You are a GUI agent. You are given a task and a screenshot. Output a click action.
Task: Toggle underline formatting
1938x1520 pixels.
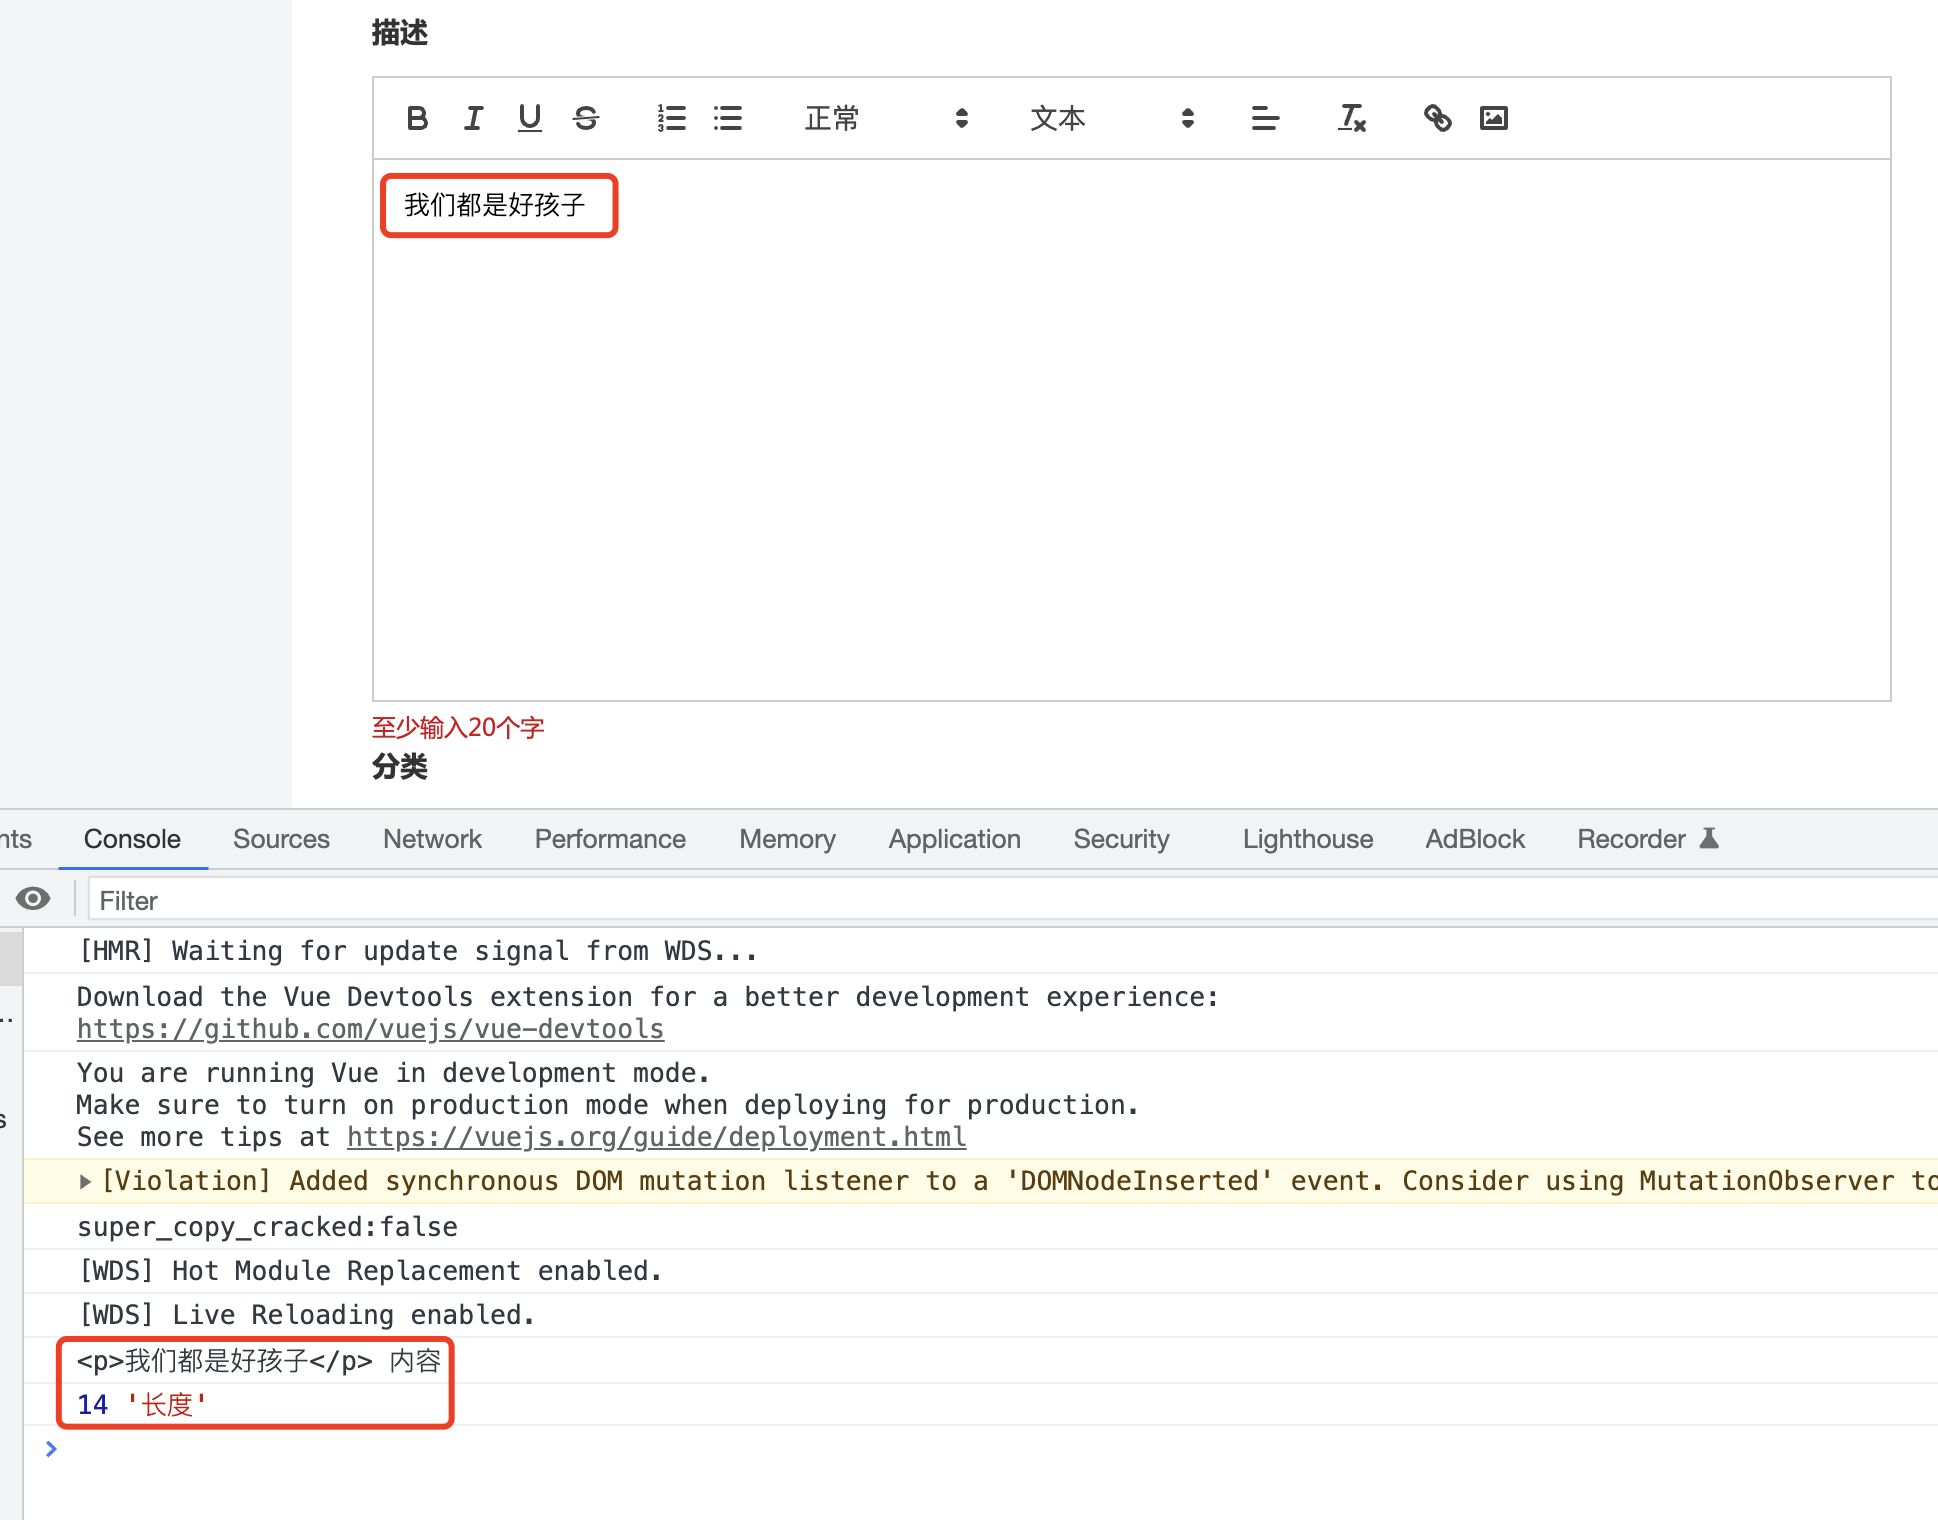pos(529,119)
